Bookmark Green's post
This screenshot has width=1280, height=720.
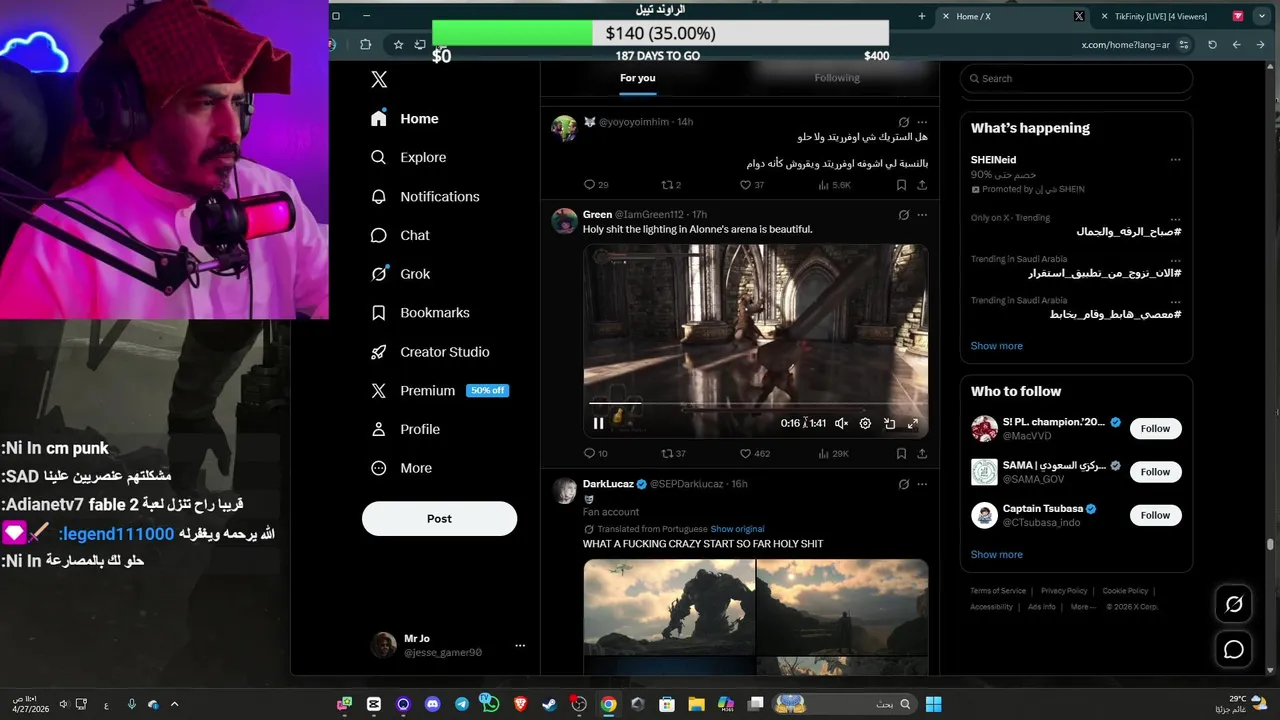[x=901, y=454]
